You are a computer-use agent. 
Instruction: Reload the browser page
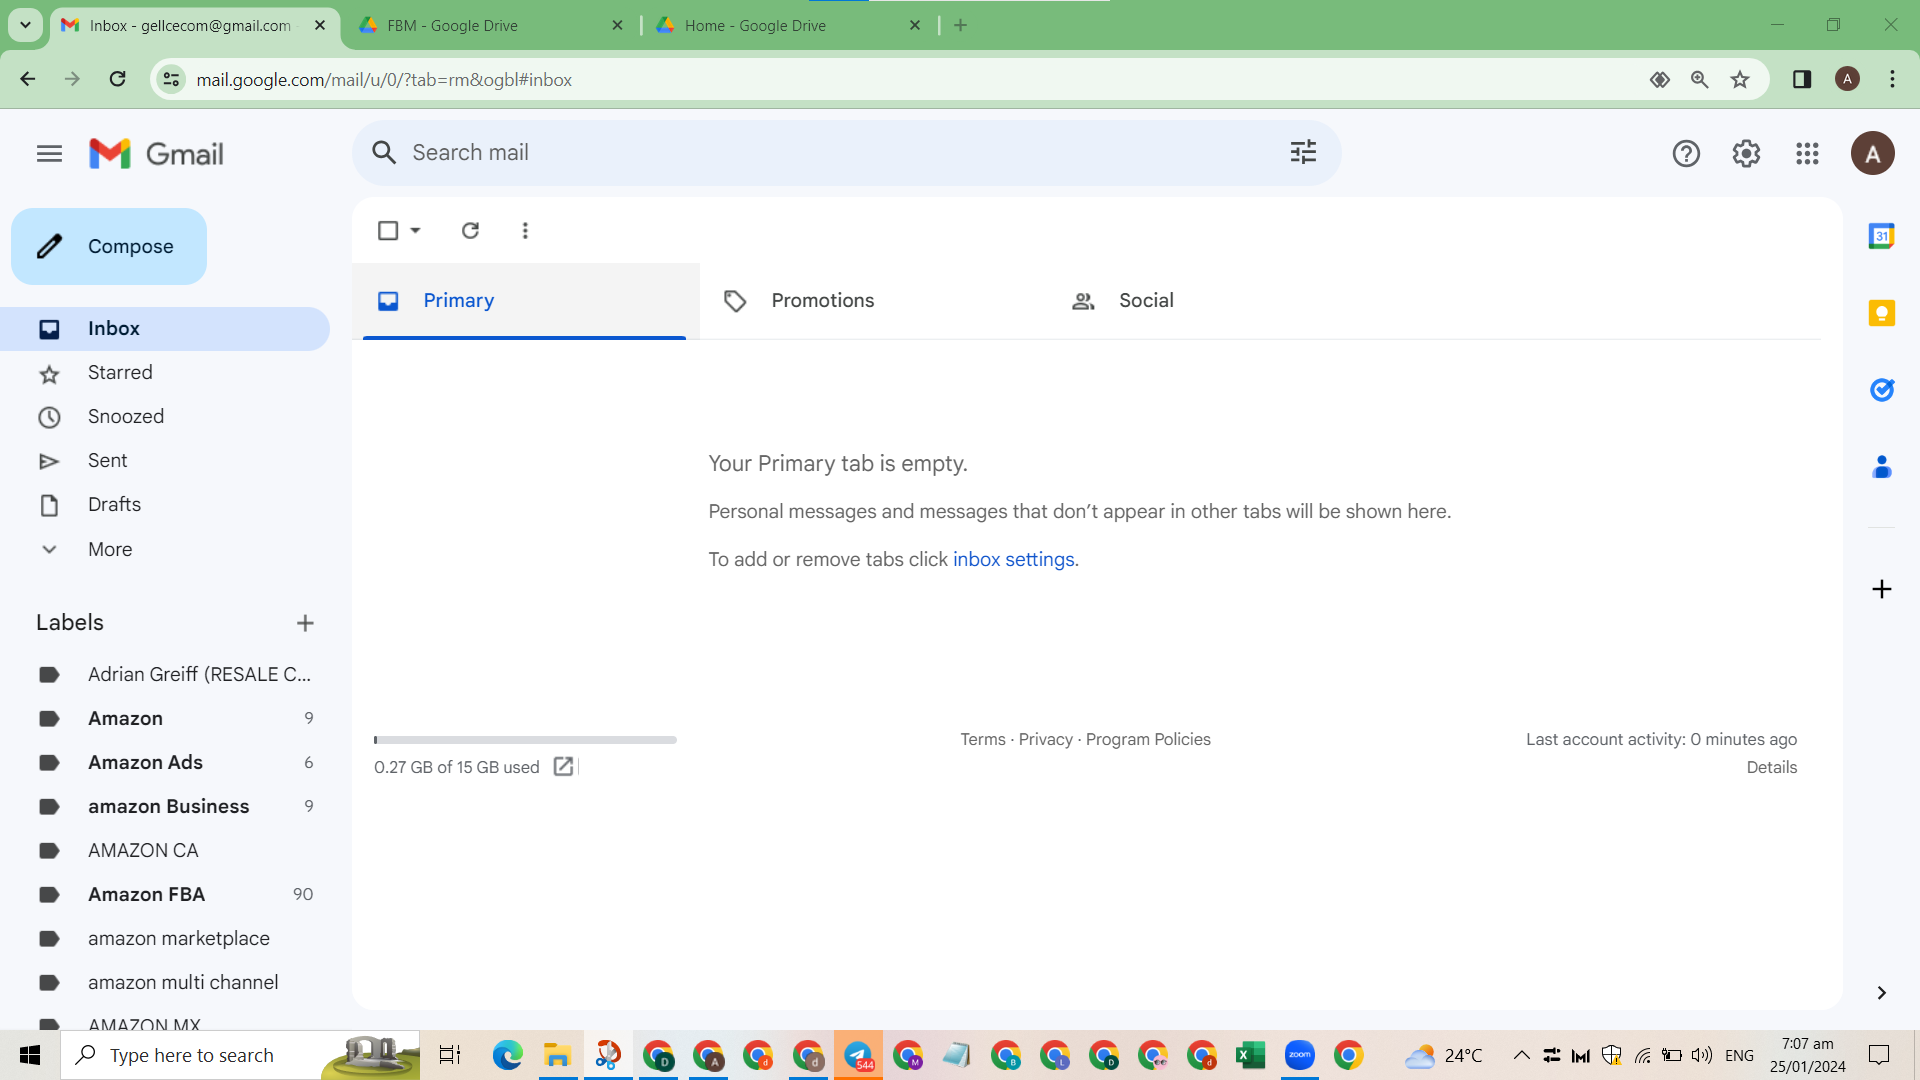click(117, 79)
